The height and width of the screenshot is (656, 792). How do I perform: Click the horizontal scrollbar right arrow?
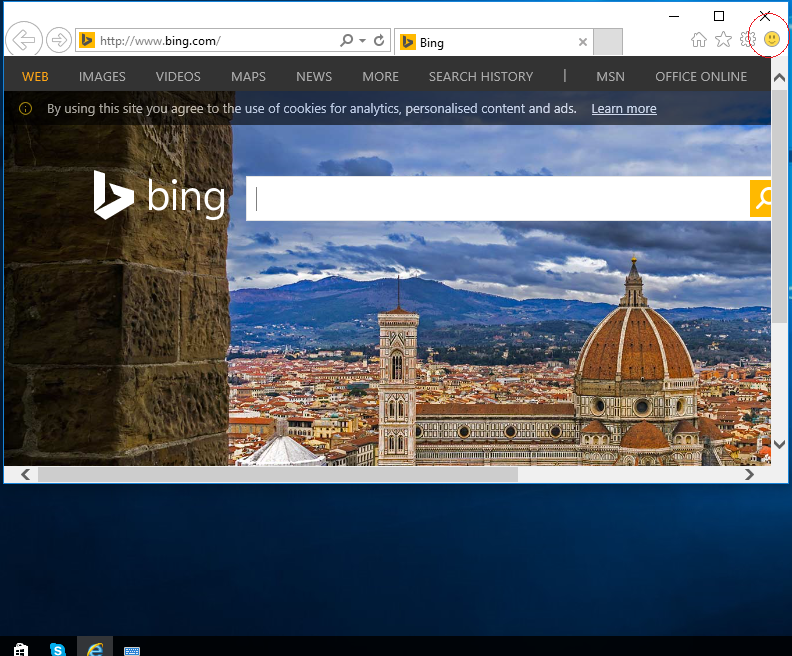750,474
